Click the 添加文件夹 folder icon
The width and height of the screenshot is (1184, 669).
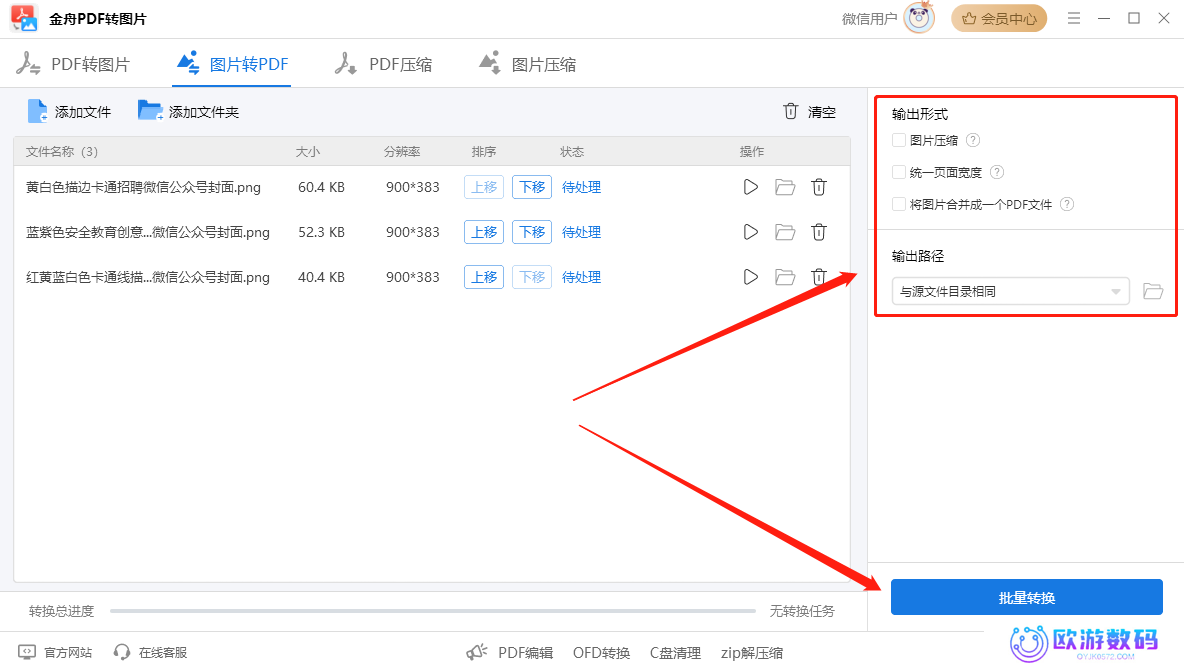(150, 111)
